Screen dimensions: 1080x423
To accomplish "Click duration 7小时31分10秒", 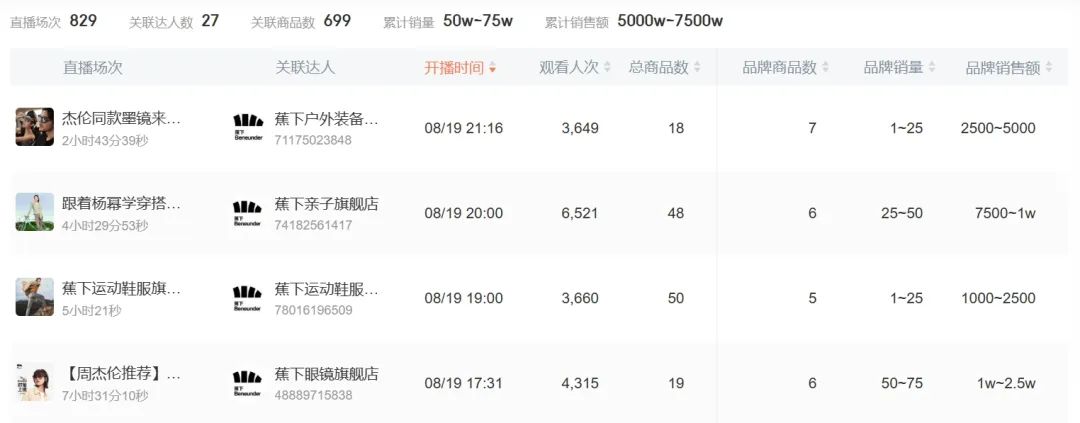I will click(105, 396).
